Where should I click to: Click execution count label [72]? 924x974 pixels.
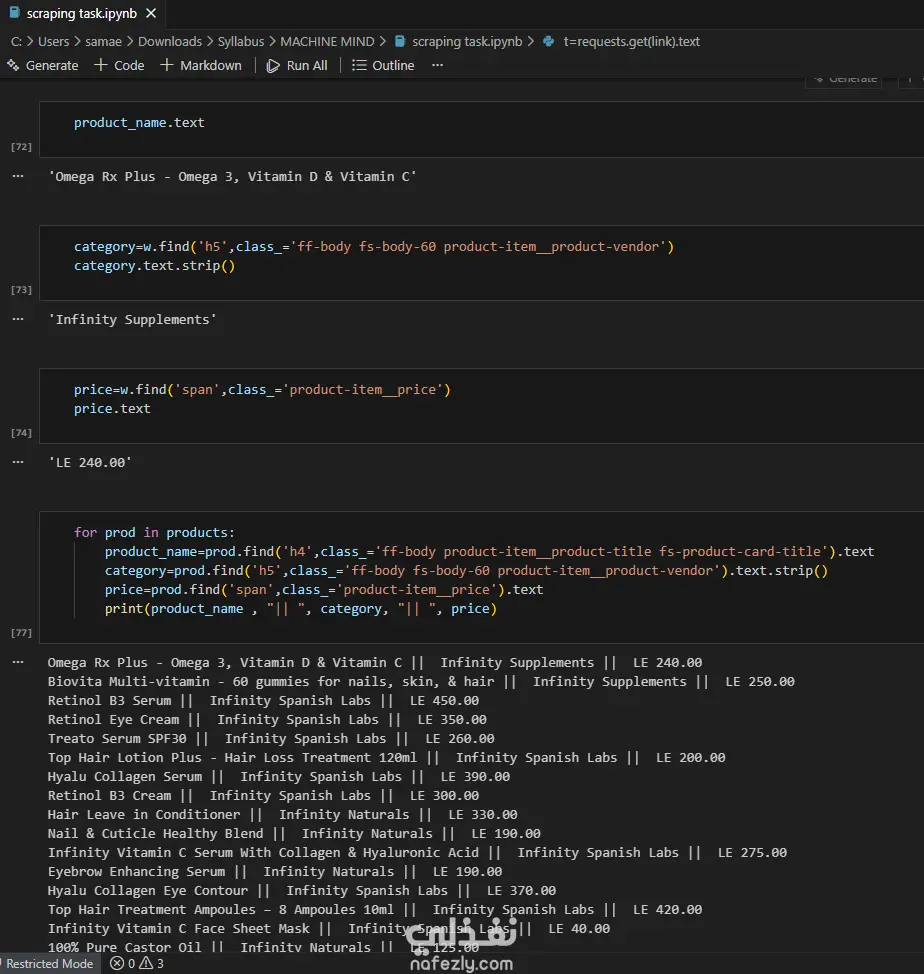[21, 147]
